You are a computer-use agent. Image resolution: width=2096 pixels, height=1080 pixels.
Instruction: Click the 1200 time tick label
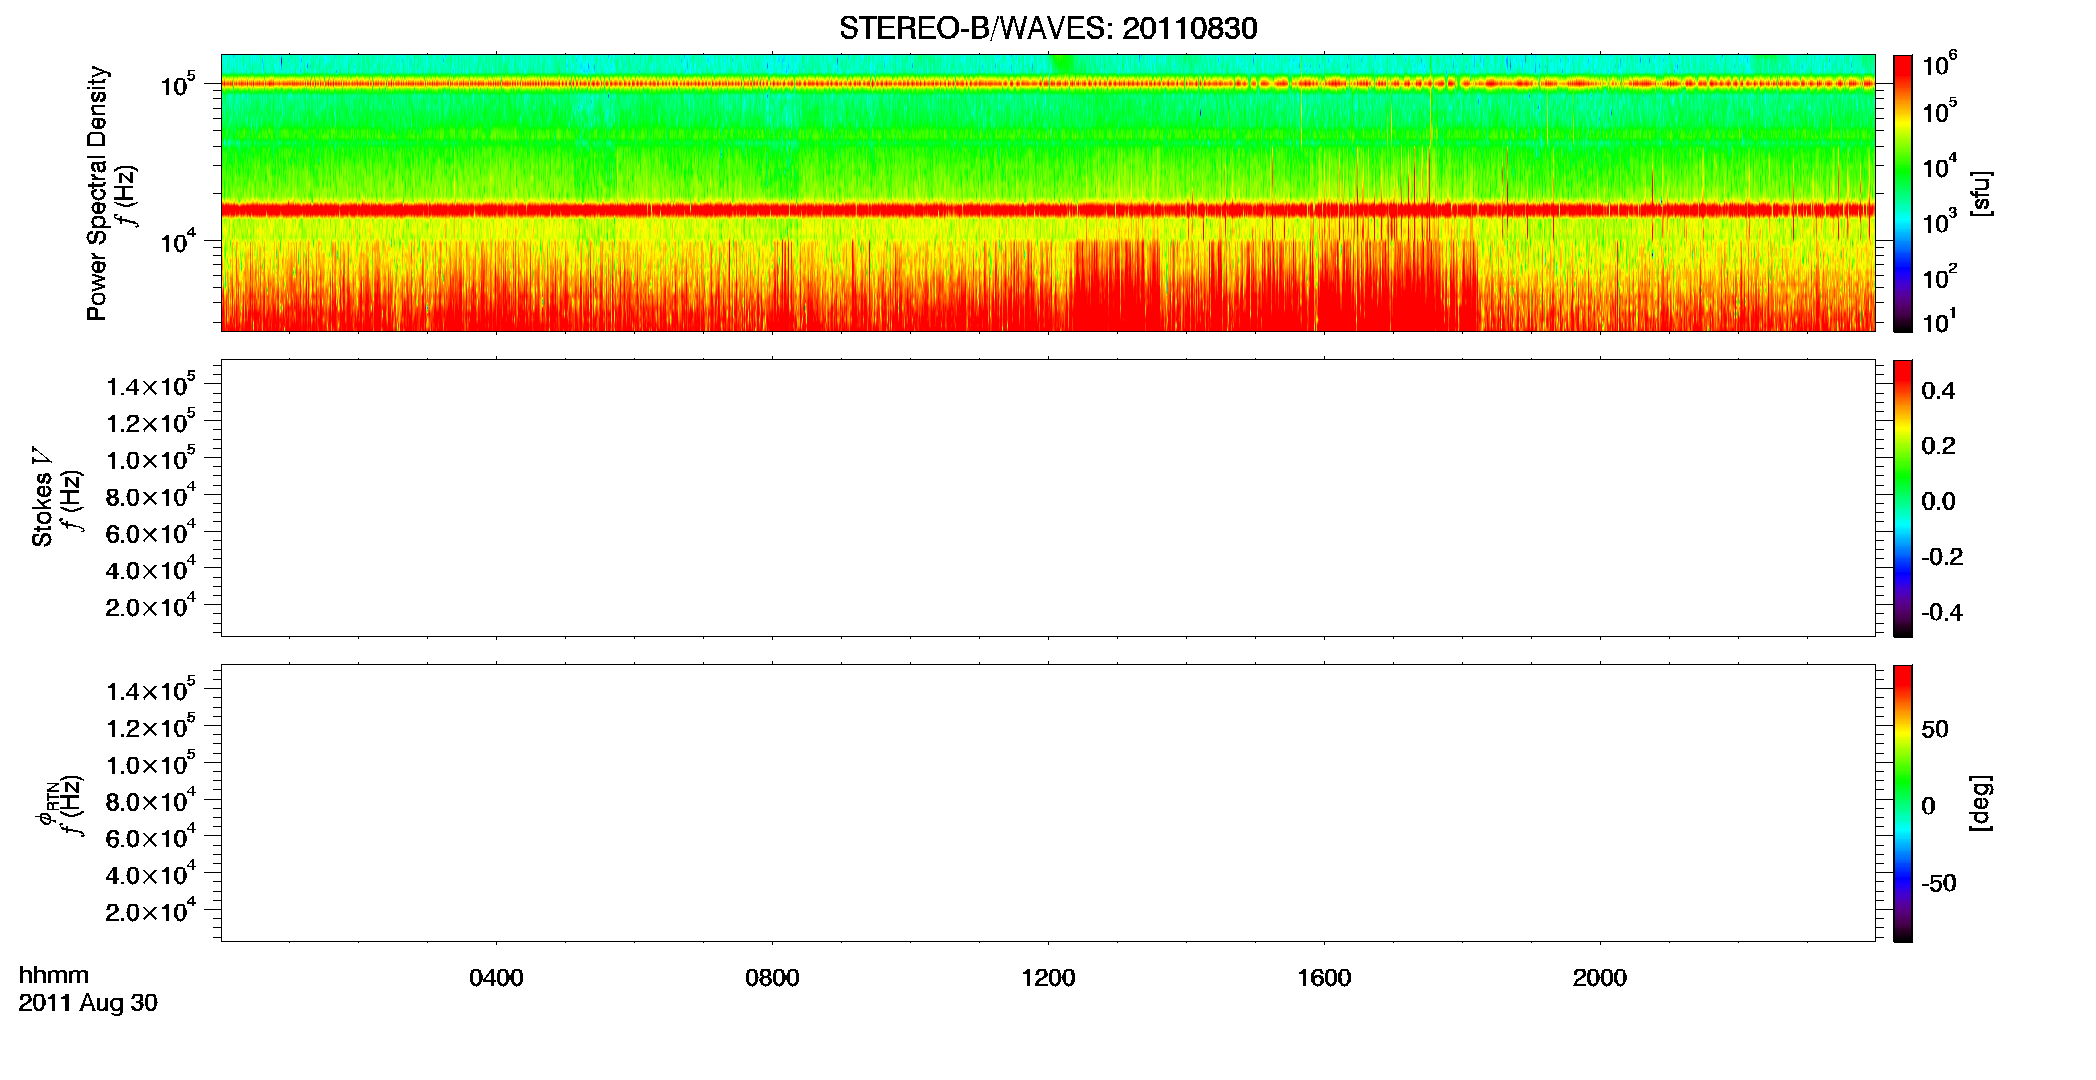coord(1048,978)
